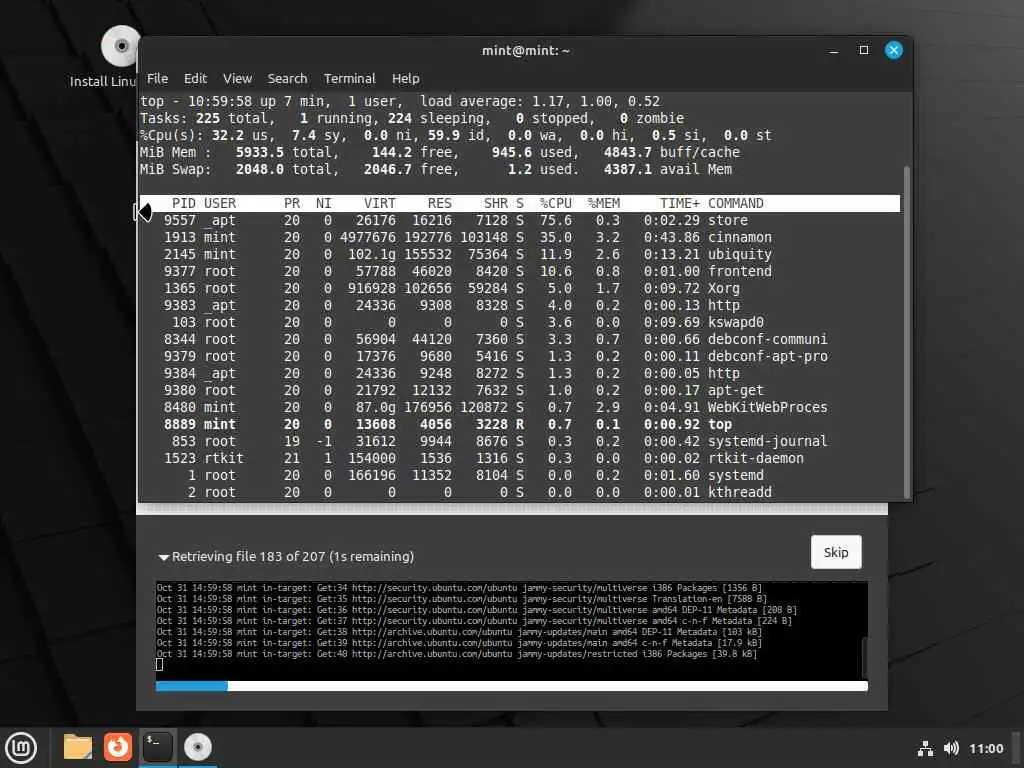Click the %CPU column header
The image size is (1024, 768).
[556, 203]
